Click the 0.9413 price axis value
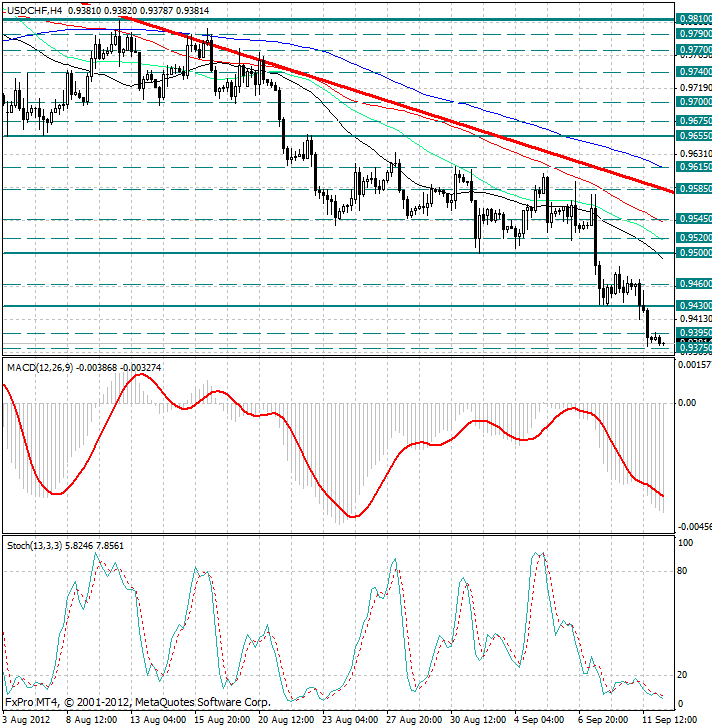 (x=695, y=319)
